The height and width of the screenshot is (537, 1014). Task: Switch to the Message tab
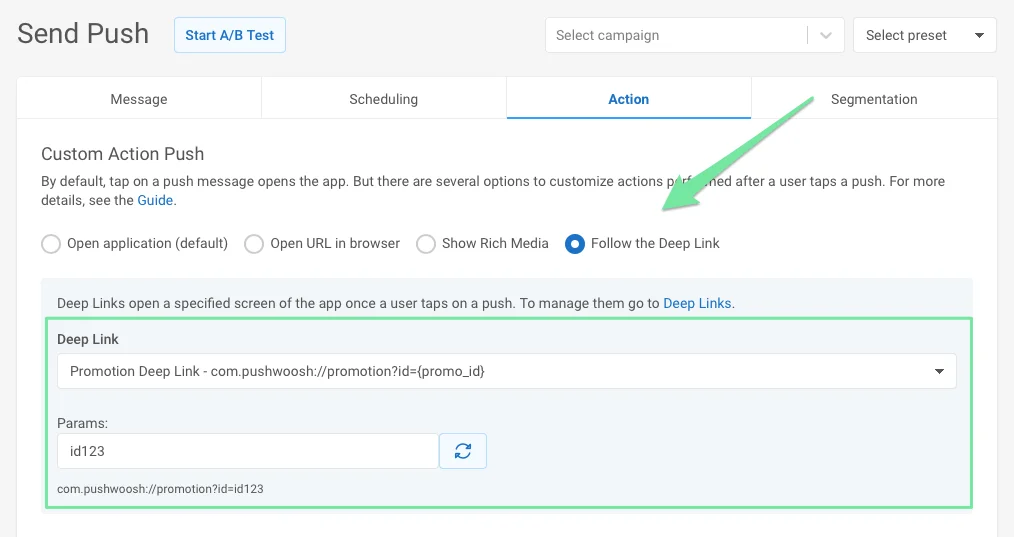point(139,99)
